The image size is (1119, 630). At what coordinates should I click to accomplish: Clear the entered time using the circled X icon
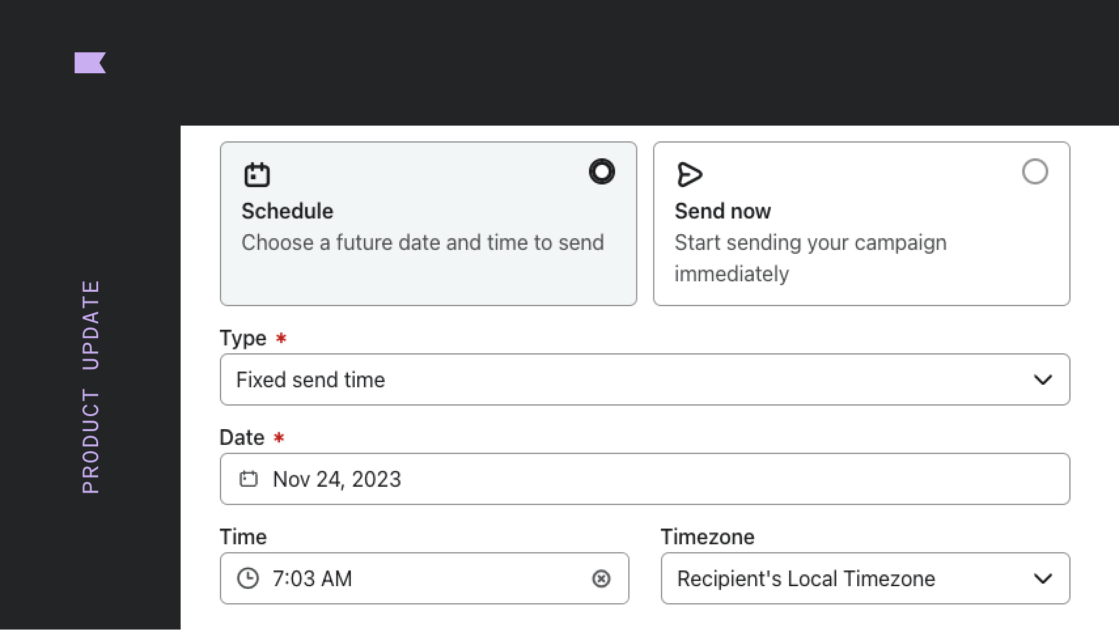coord(601,578)
